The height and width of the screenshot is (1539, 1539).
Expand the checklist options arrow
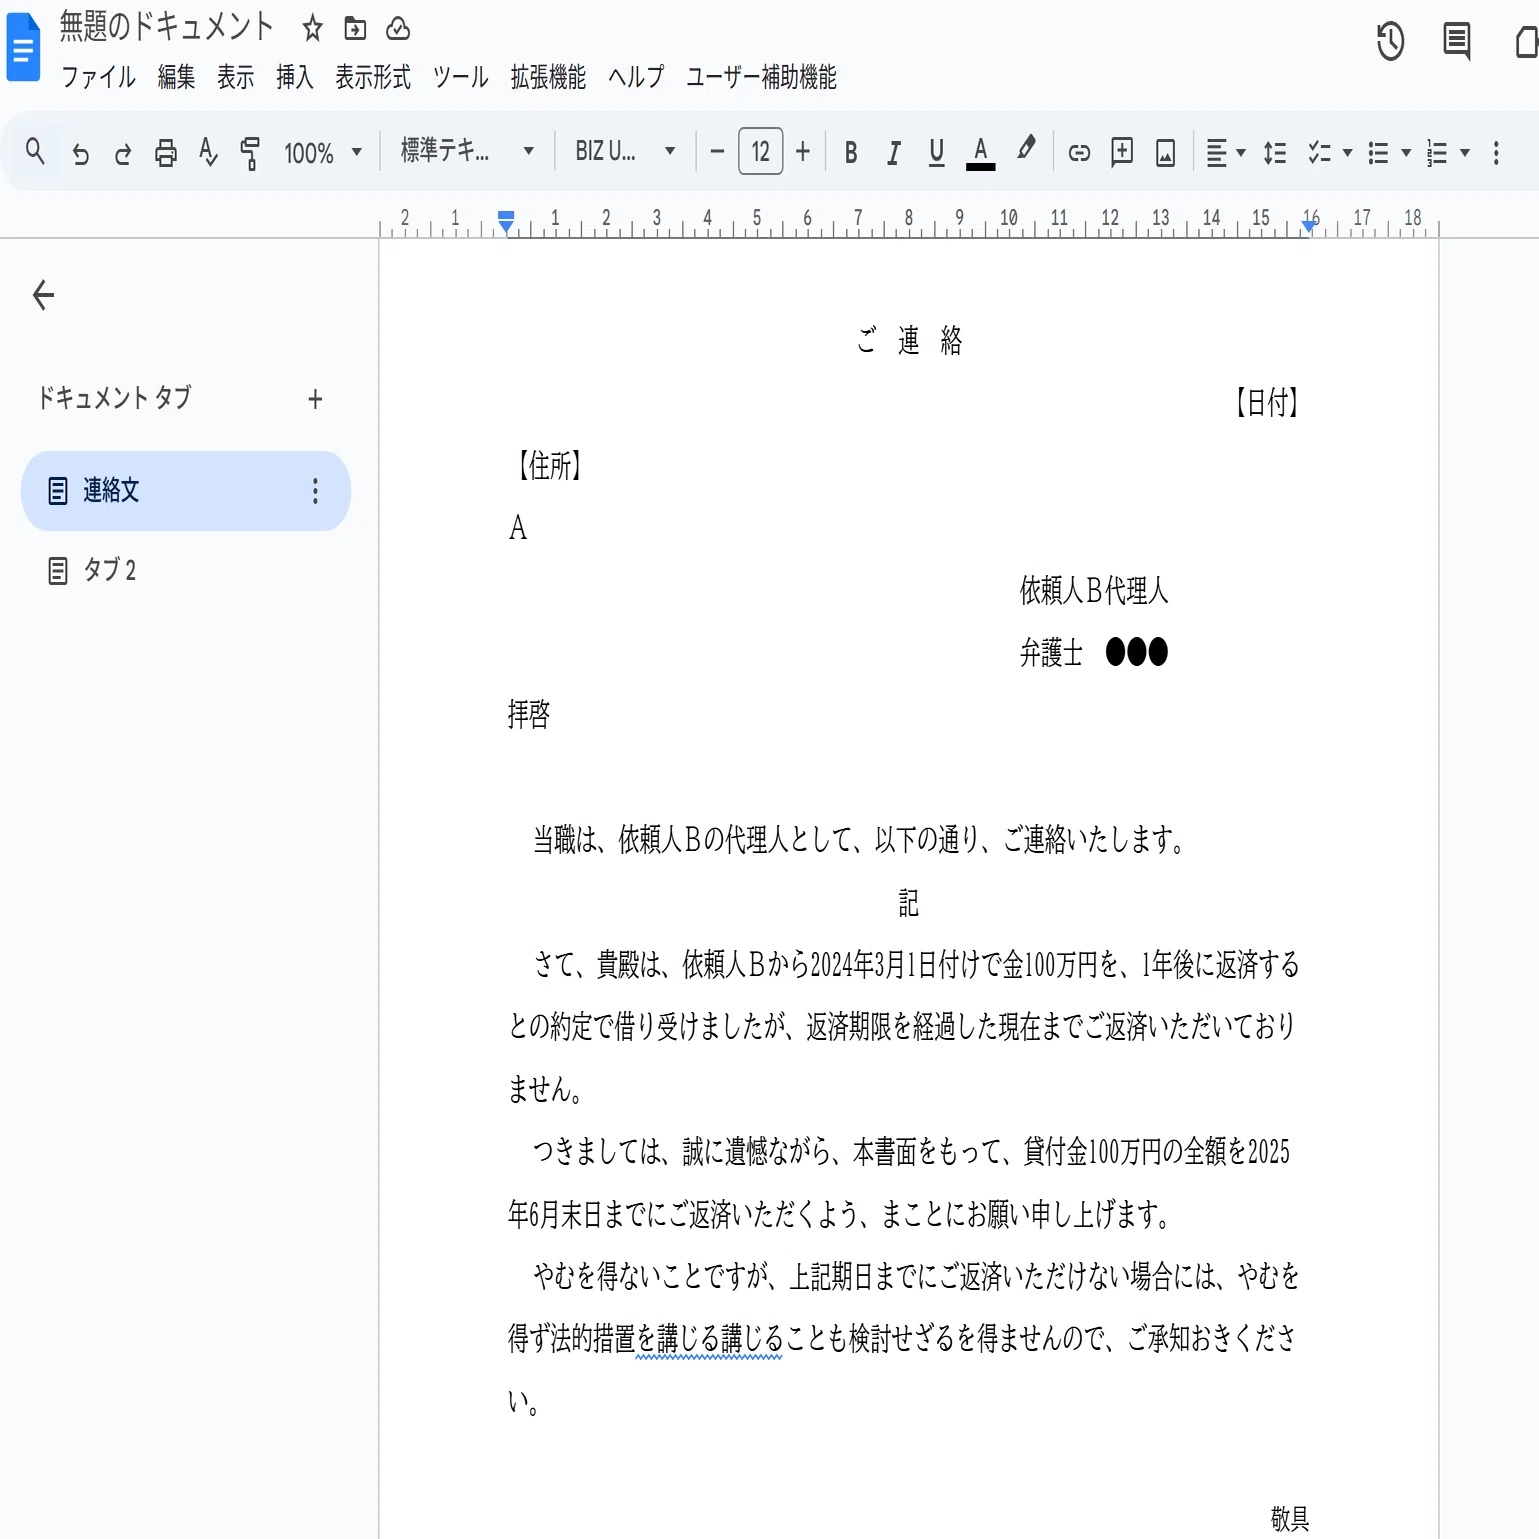click(x=1347, y=153)
